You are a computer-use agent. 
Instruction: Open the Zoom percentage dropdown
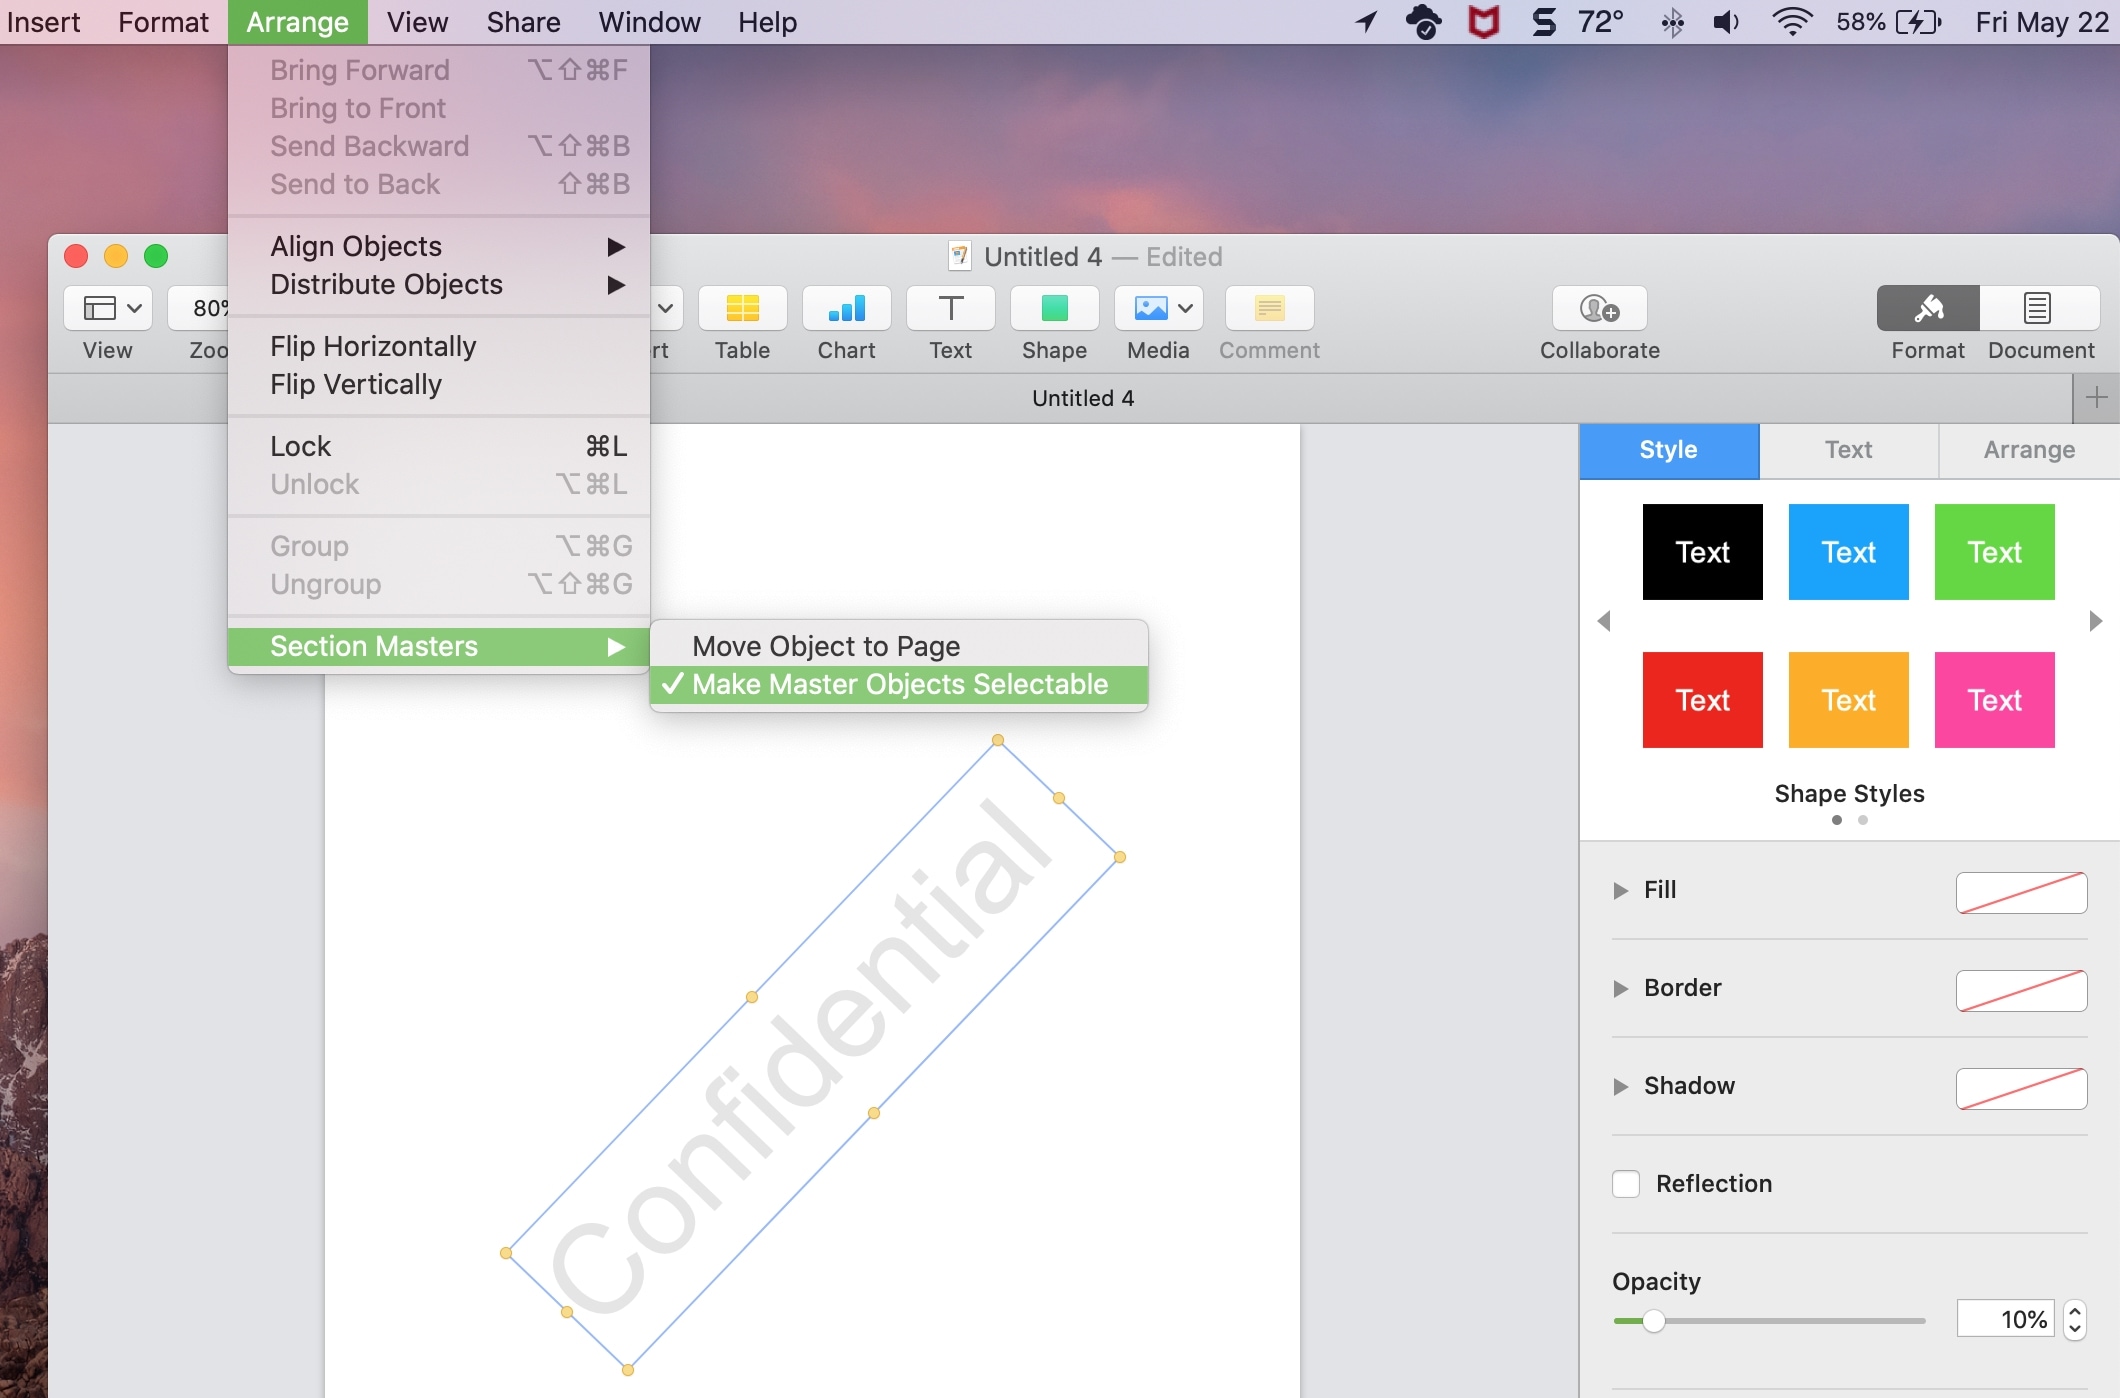[x=199, y=308]
